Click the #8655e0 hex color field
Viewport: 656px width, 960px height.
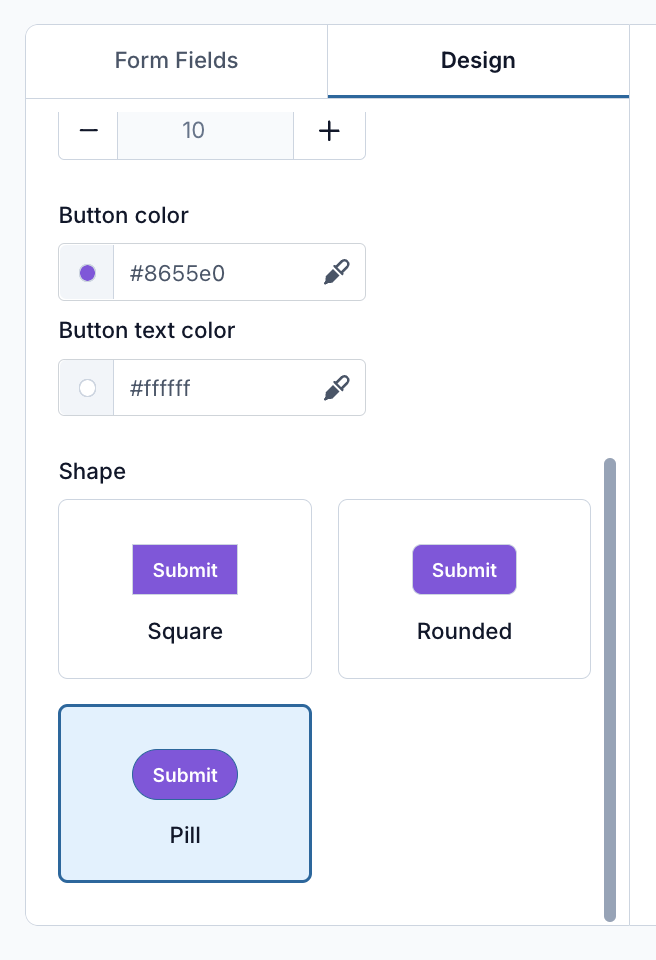[217, 272]
